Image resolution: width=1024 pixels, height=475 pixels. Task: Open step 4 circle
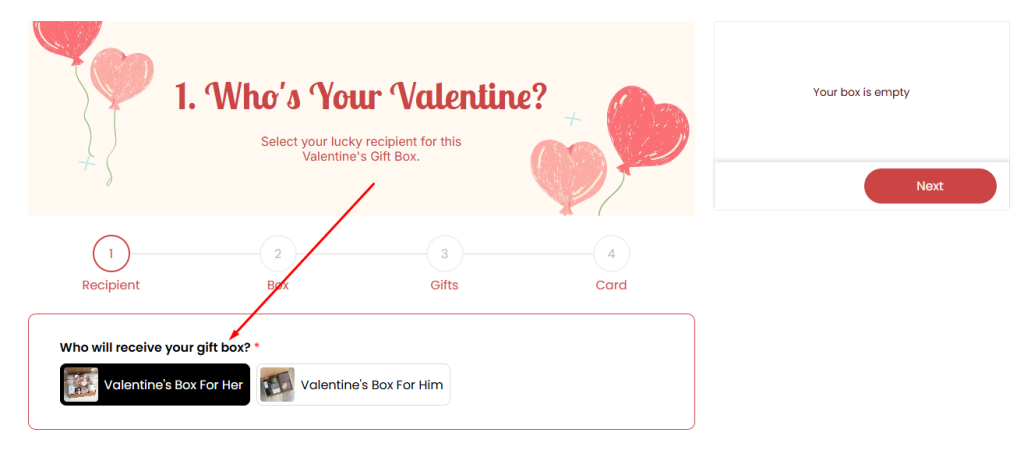(x=611, y=254)
